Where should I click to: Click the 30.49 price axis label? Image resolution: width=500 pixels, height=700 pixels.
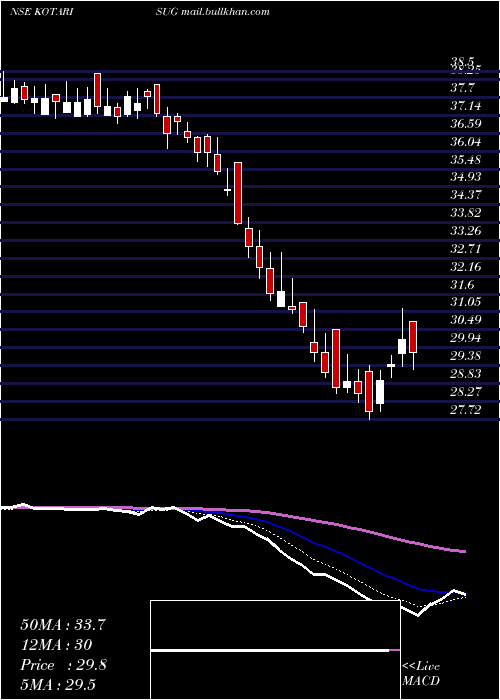[x=465, y=320]
